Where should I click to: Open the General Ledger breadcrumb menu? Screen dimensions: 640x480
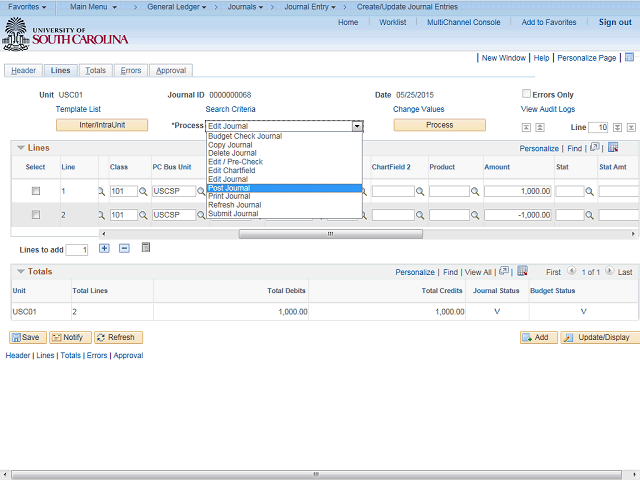pyautogui.click(x=176, y=7)
